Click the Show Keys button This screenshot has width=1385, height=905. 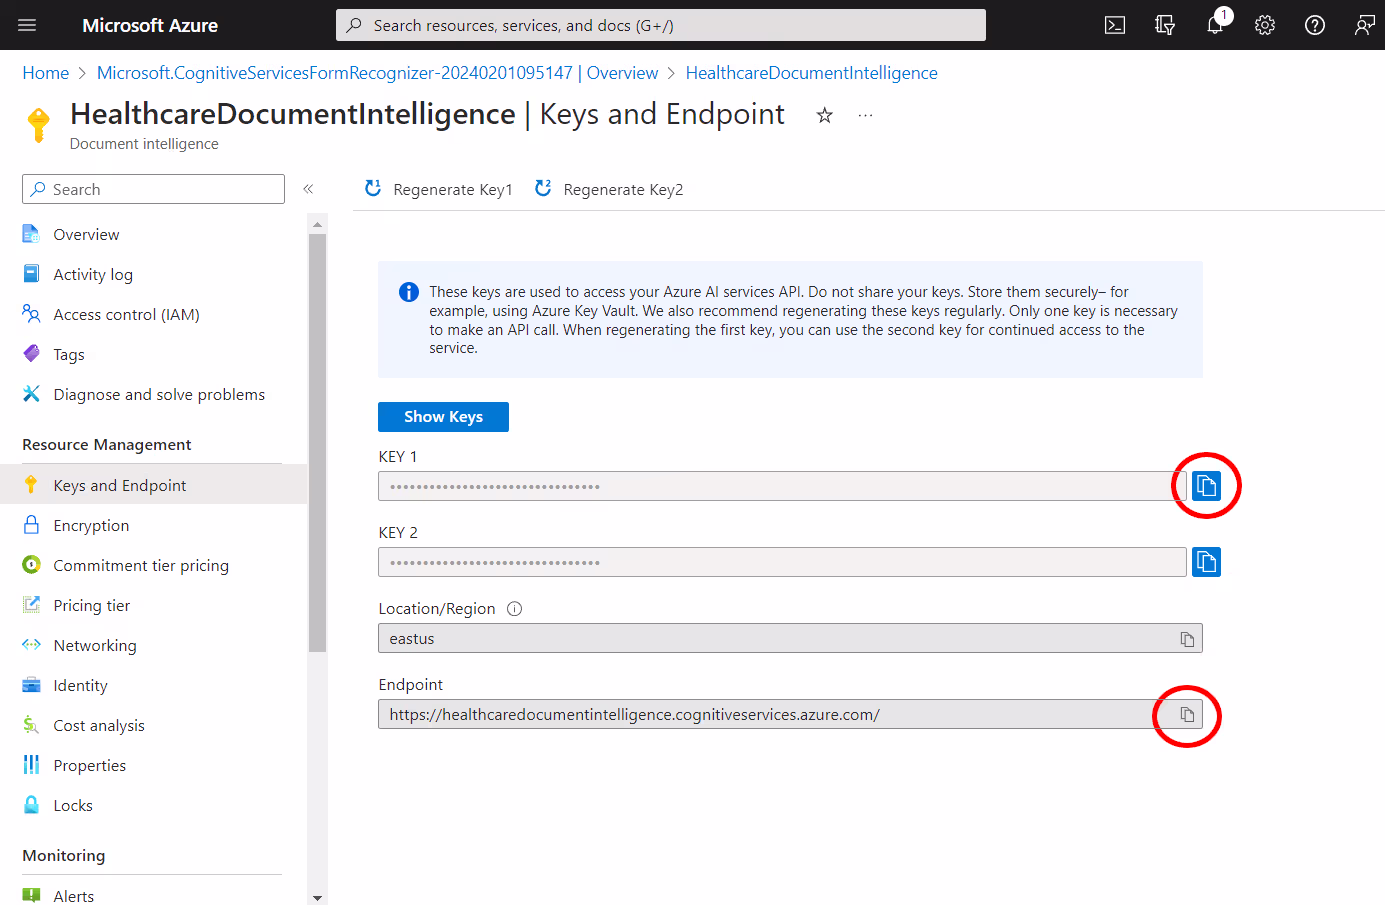(x=443, y=417)
